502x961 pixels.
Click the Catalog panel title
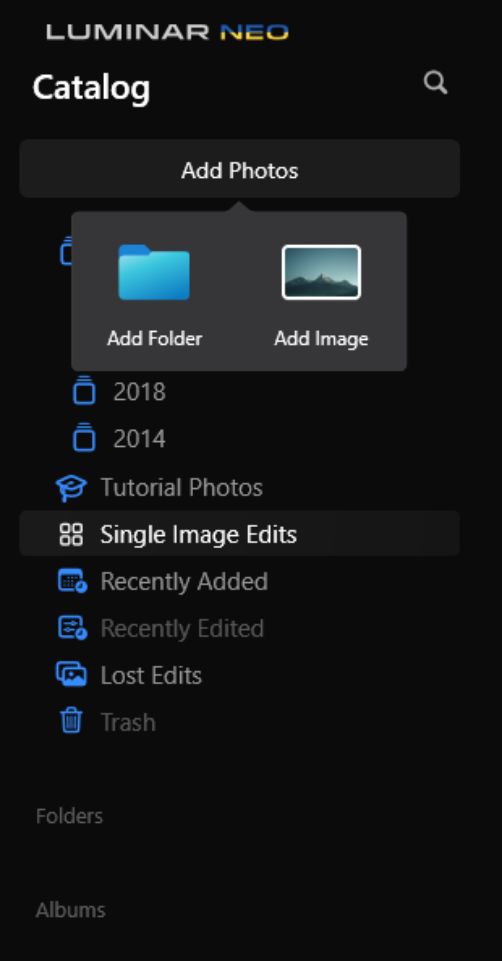[91, 87]
